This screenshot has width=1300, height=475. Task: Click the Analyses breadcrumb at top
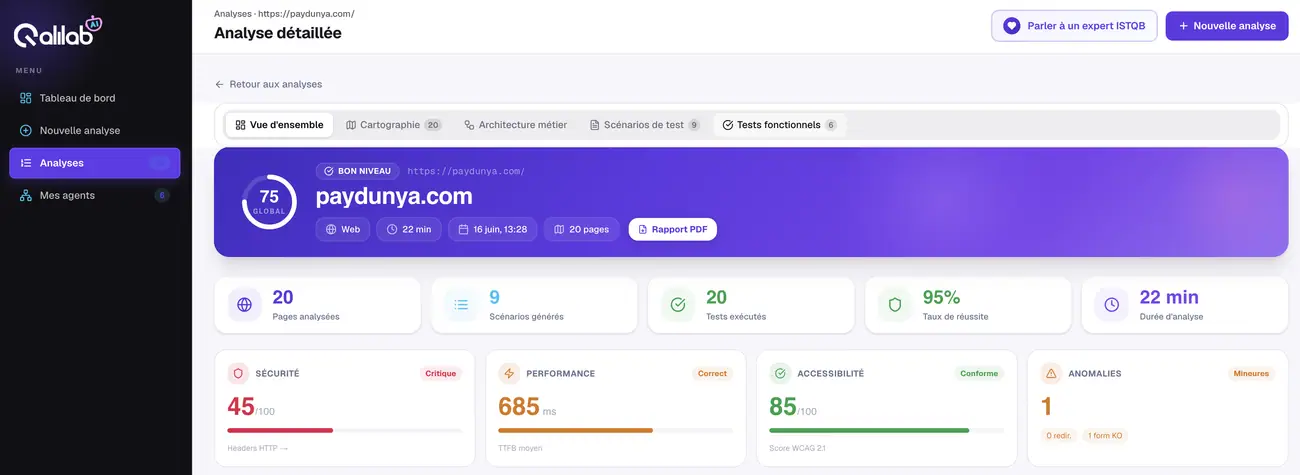point(234,14)
